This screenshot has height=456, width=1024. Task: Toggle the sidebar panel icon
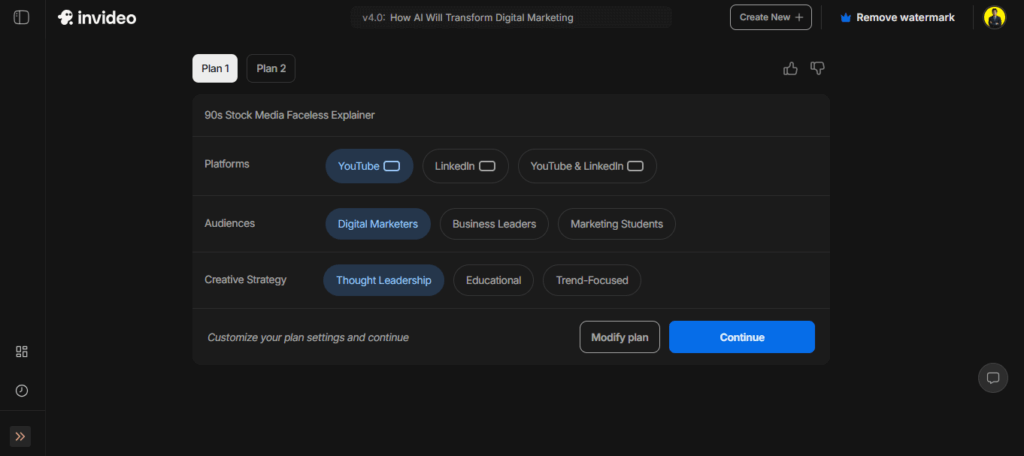[x=22, y=17]
